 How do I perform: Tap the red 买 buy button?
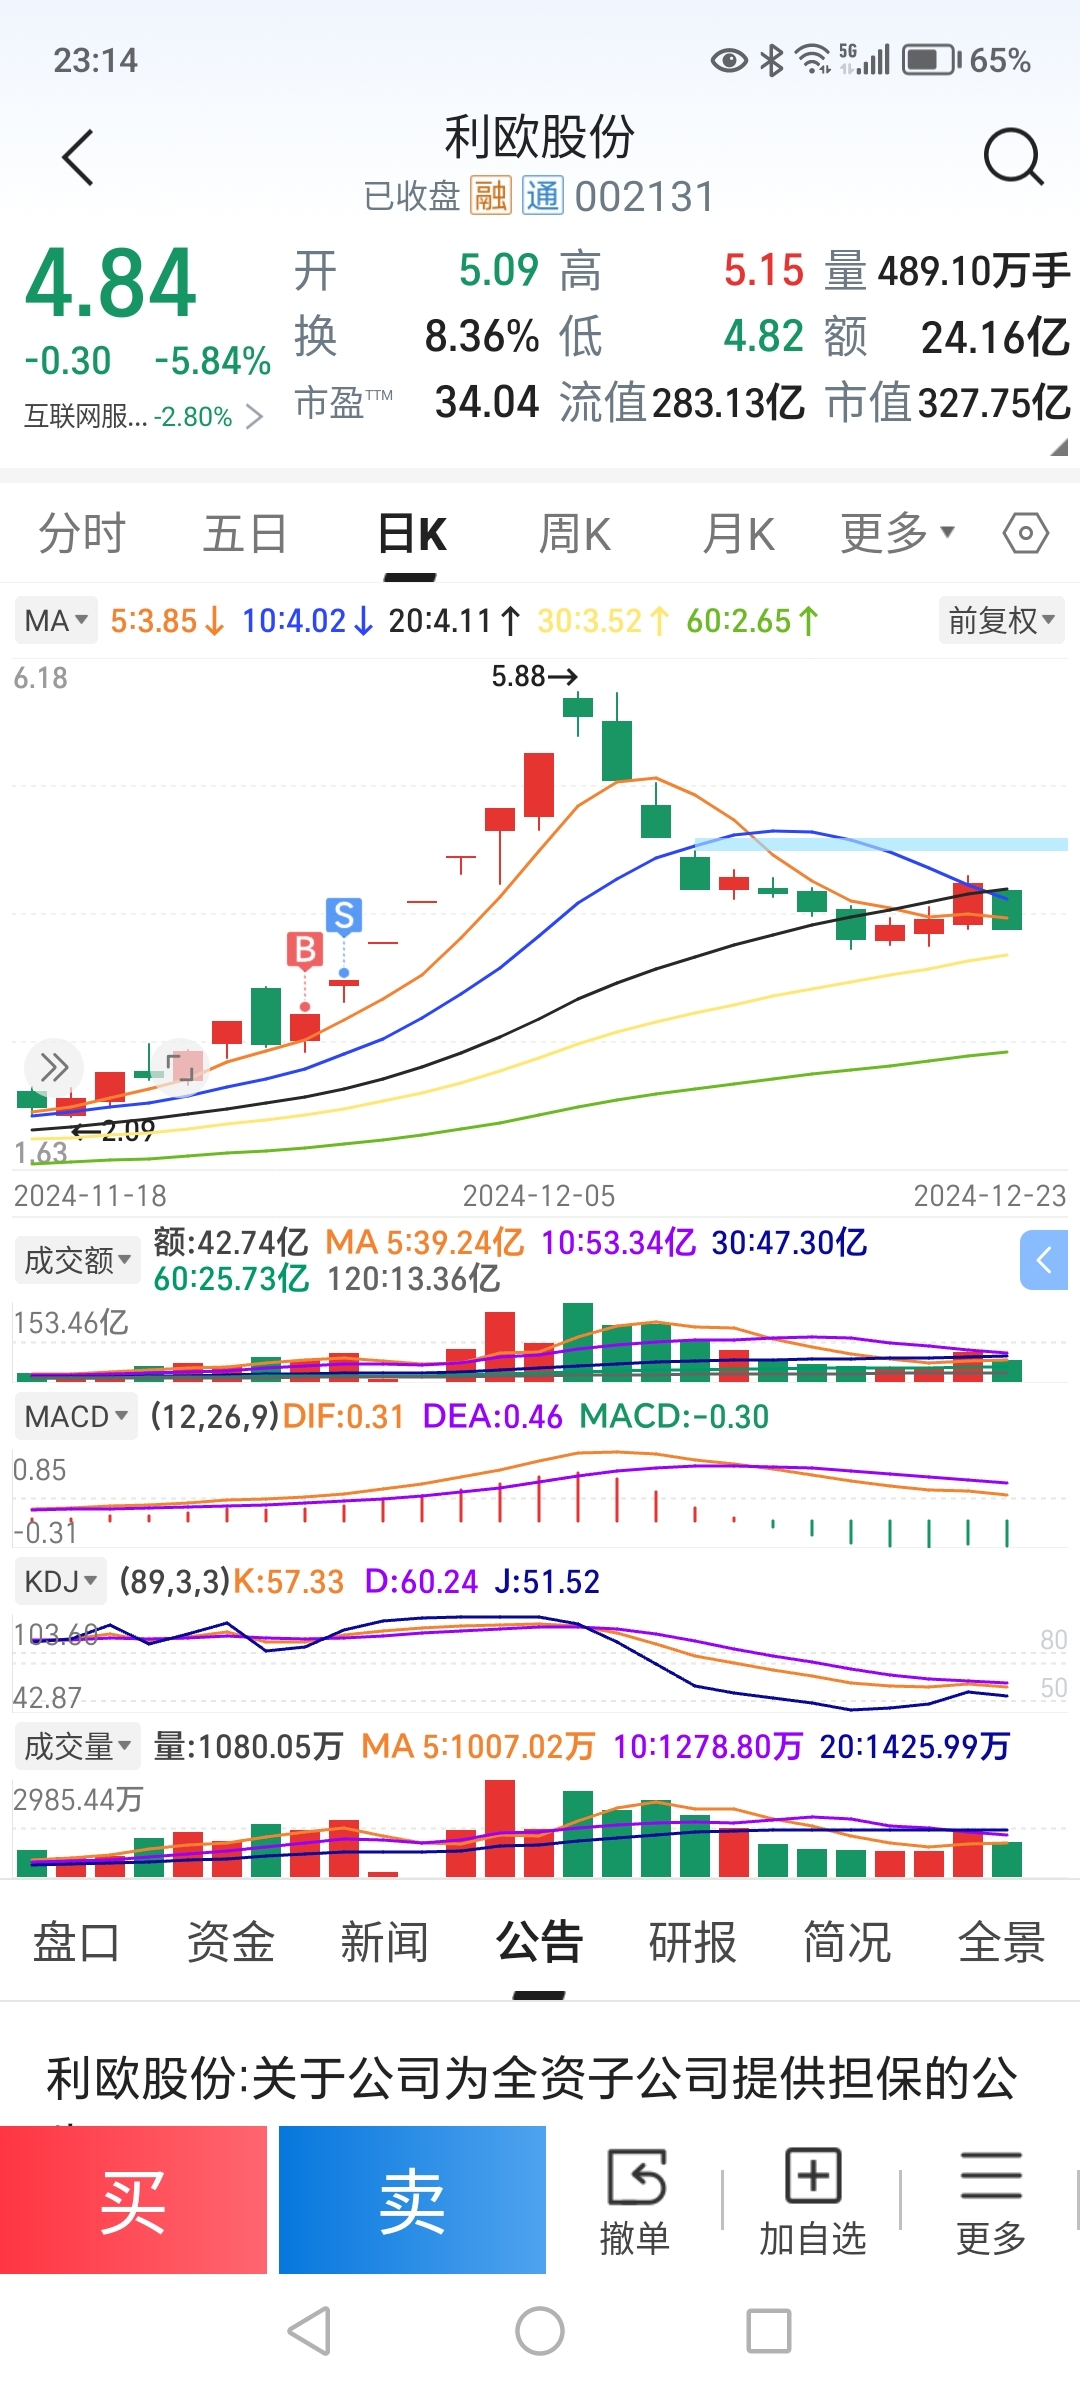[x=133, y=2200]
